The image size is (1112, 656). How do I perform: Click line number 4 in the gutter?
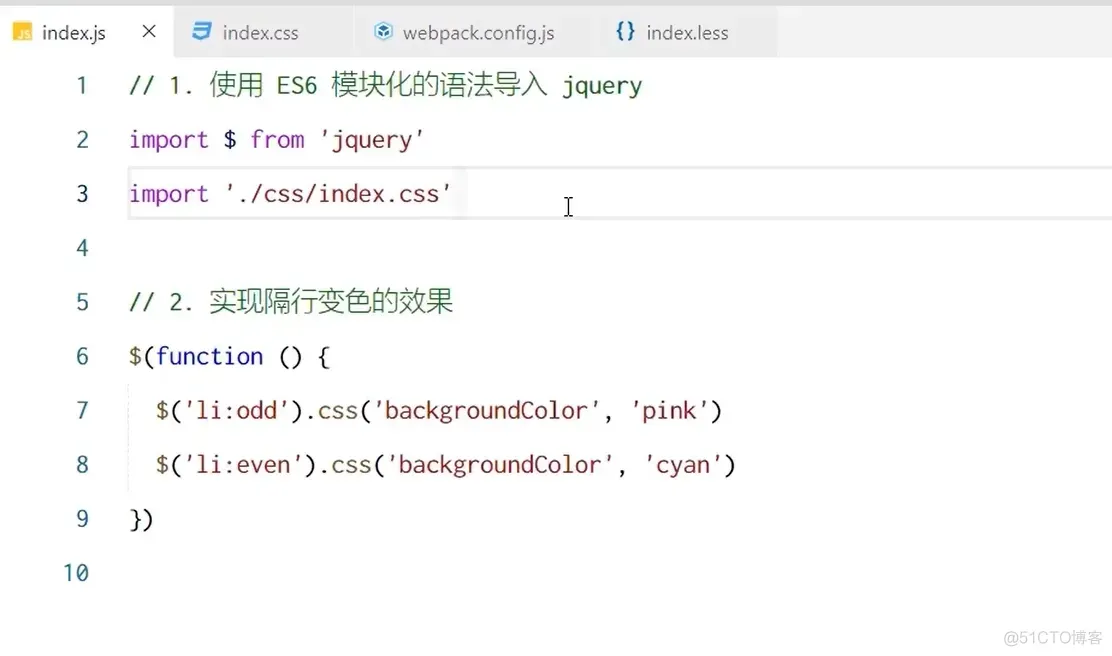point(82,248)
